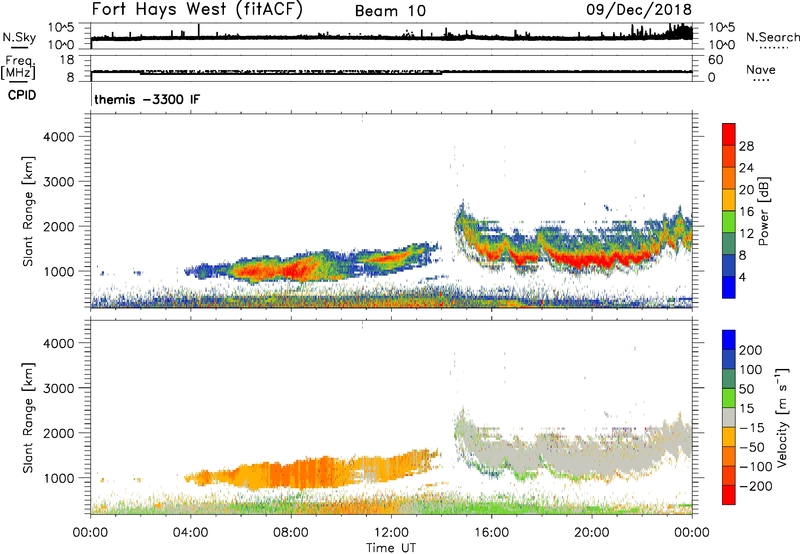Click the '28' power colorbar label
800x554 pixels.
coord(746,146)
